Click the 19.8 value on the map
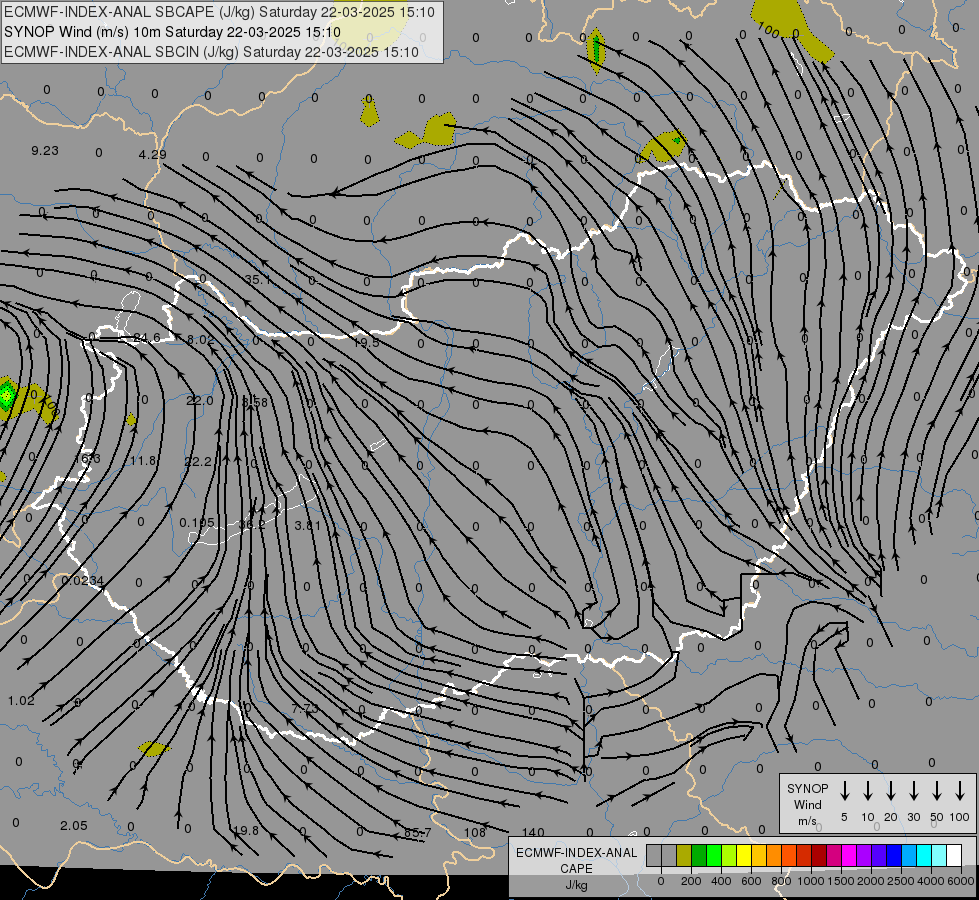 [x=245, y=831]
